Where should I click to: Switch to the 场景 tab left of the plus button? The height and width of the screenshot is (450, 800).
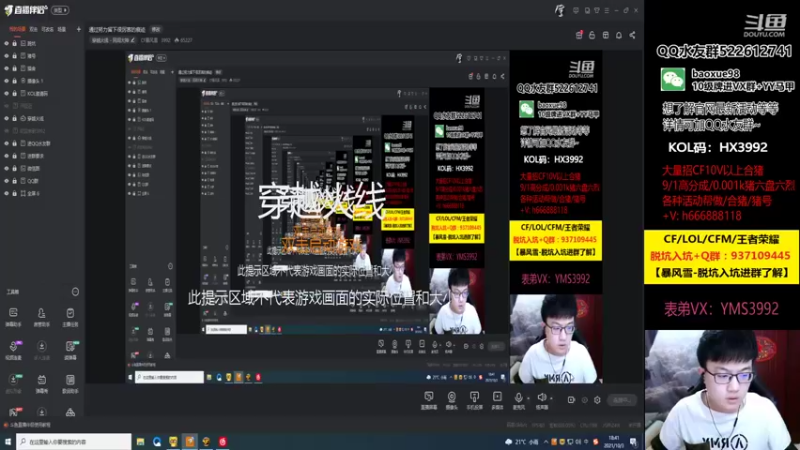coord(62,30)
